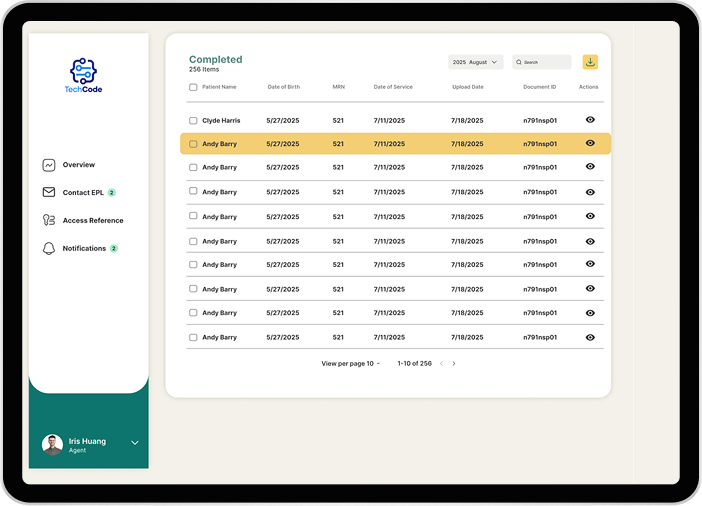
Task: Click highlighted row's birth date 5/27/2025
Action: (x=283, y=144)
